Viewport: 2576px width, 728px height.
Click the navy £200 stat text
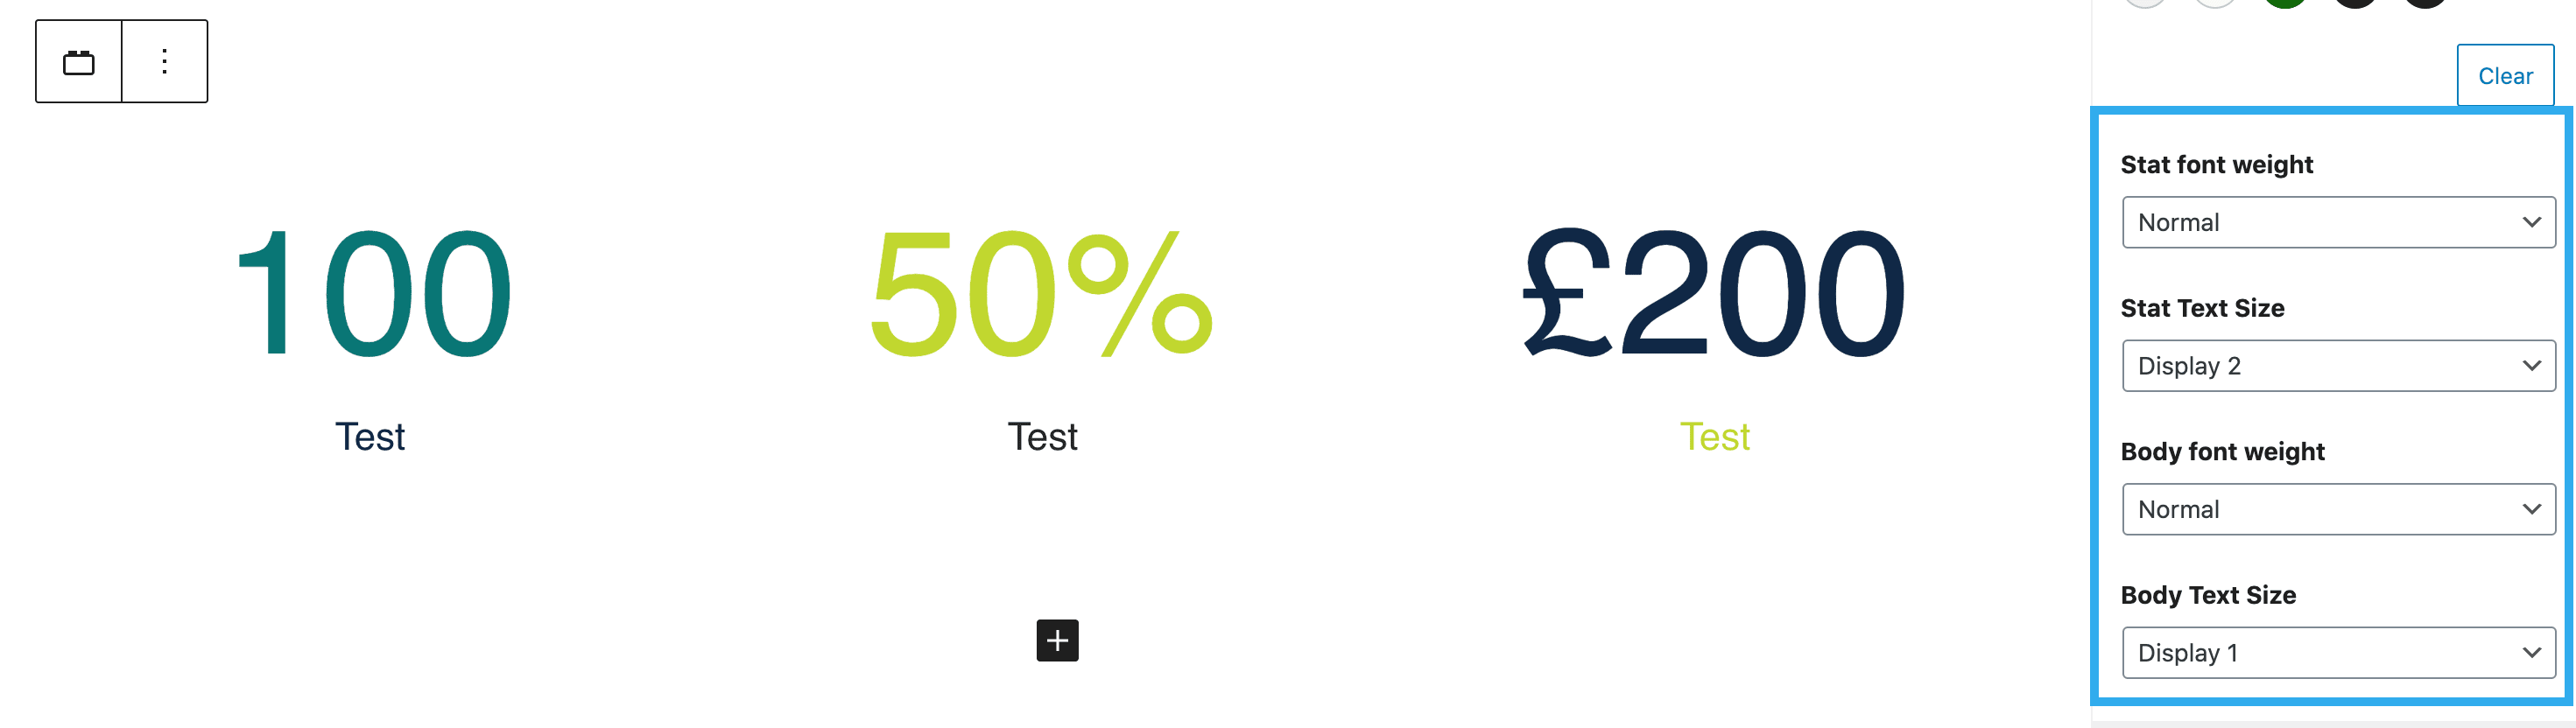click(x=1713, y=292)
